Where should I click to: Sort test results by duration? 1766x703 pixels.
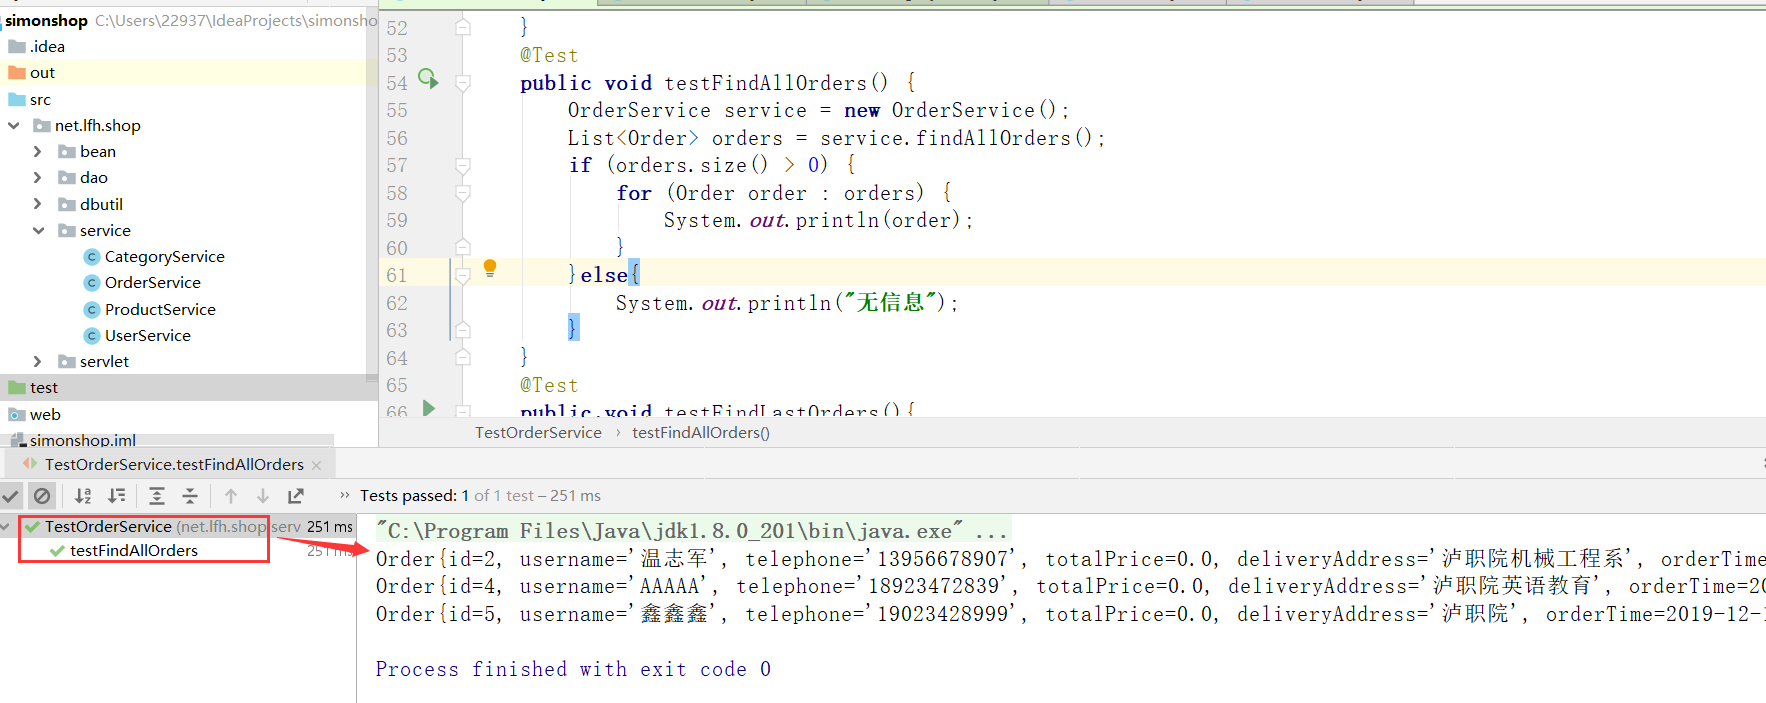117,495
